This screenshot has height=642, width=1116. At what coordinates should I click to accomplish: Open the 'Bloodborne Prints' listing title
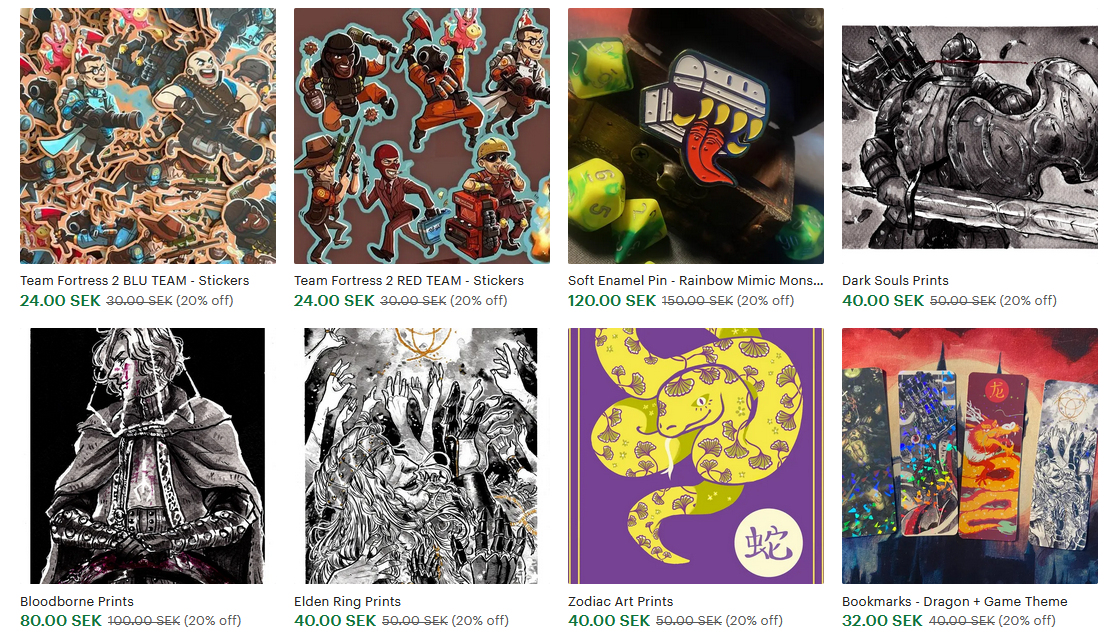click(77, 601)
